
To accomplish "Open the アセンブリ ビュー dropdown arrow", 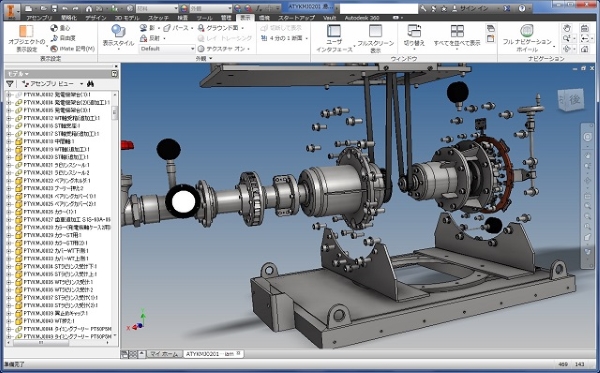I will pyautogui.click(x=82, y=84).
